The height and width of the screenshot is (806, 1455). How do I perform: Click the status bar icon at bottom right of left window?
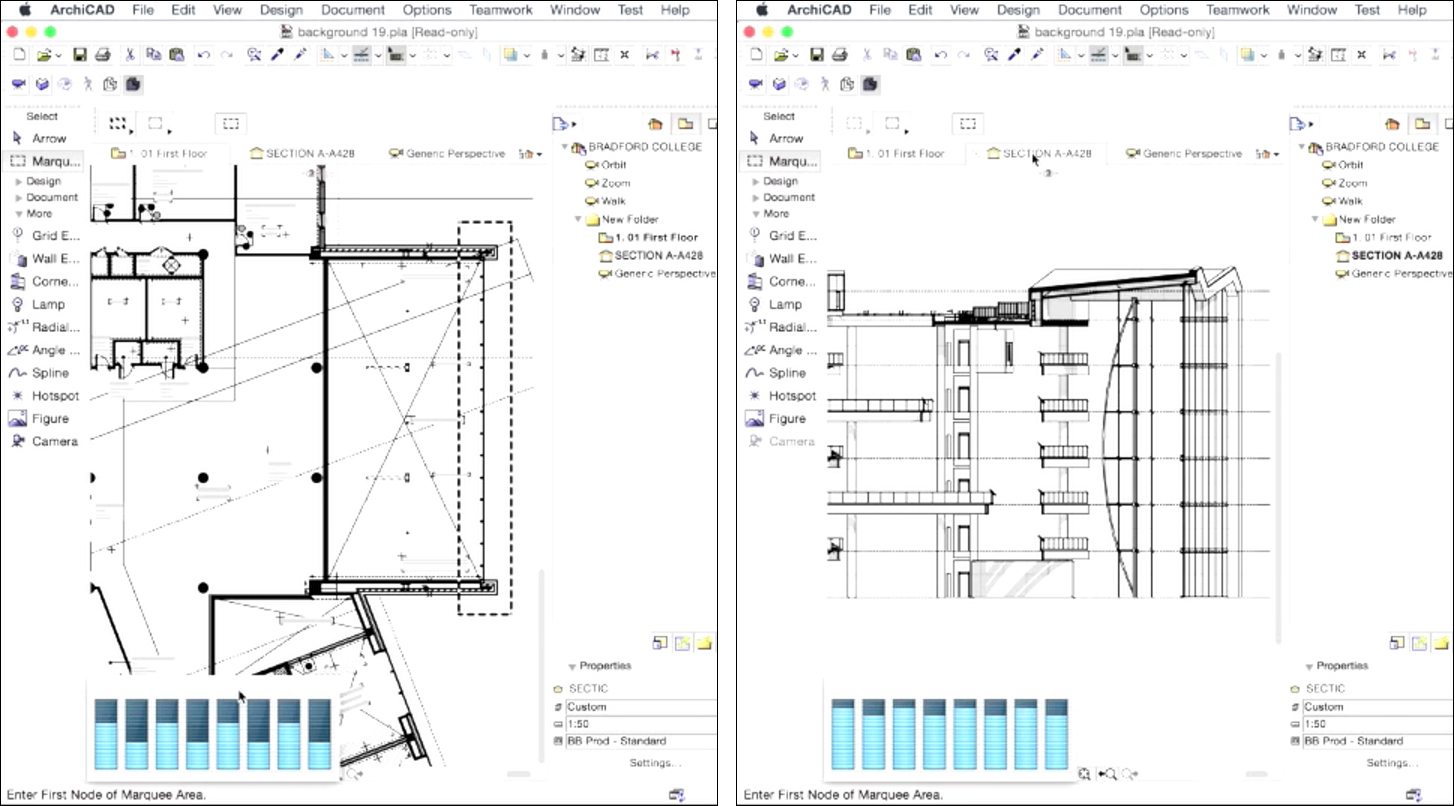pos(677,795)
